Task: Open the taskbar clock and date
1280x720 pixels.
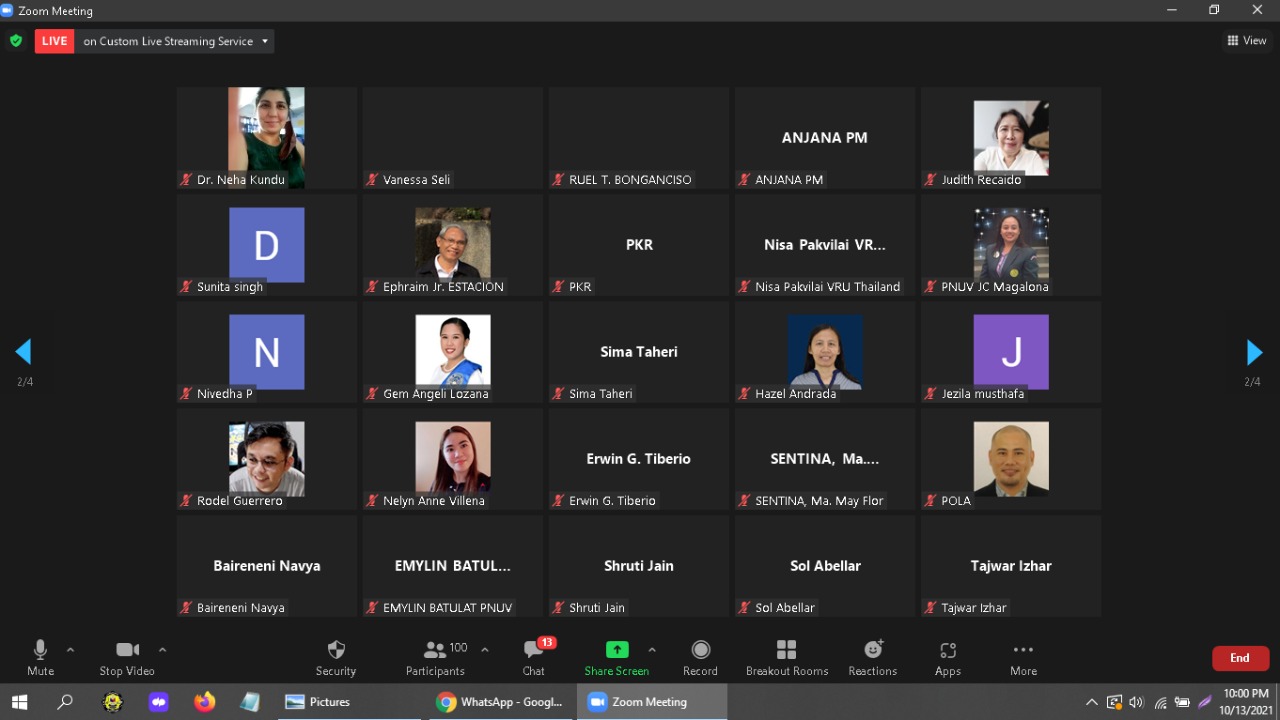Action: click(x=1245, y=702)
